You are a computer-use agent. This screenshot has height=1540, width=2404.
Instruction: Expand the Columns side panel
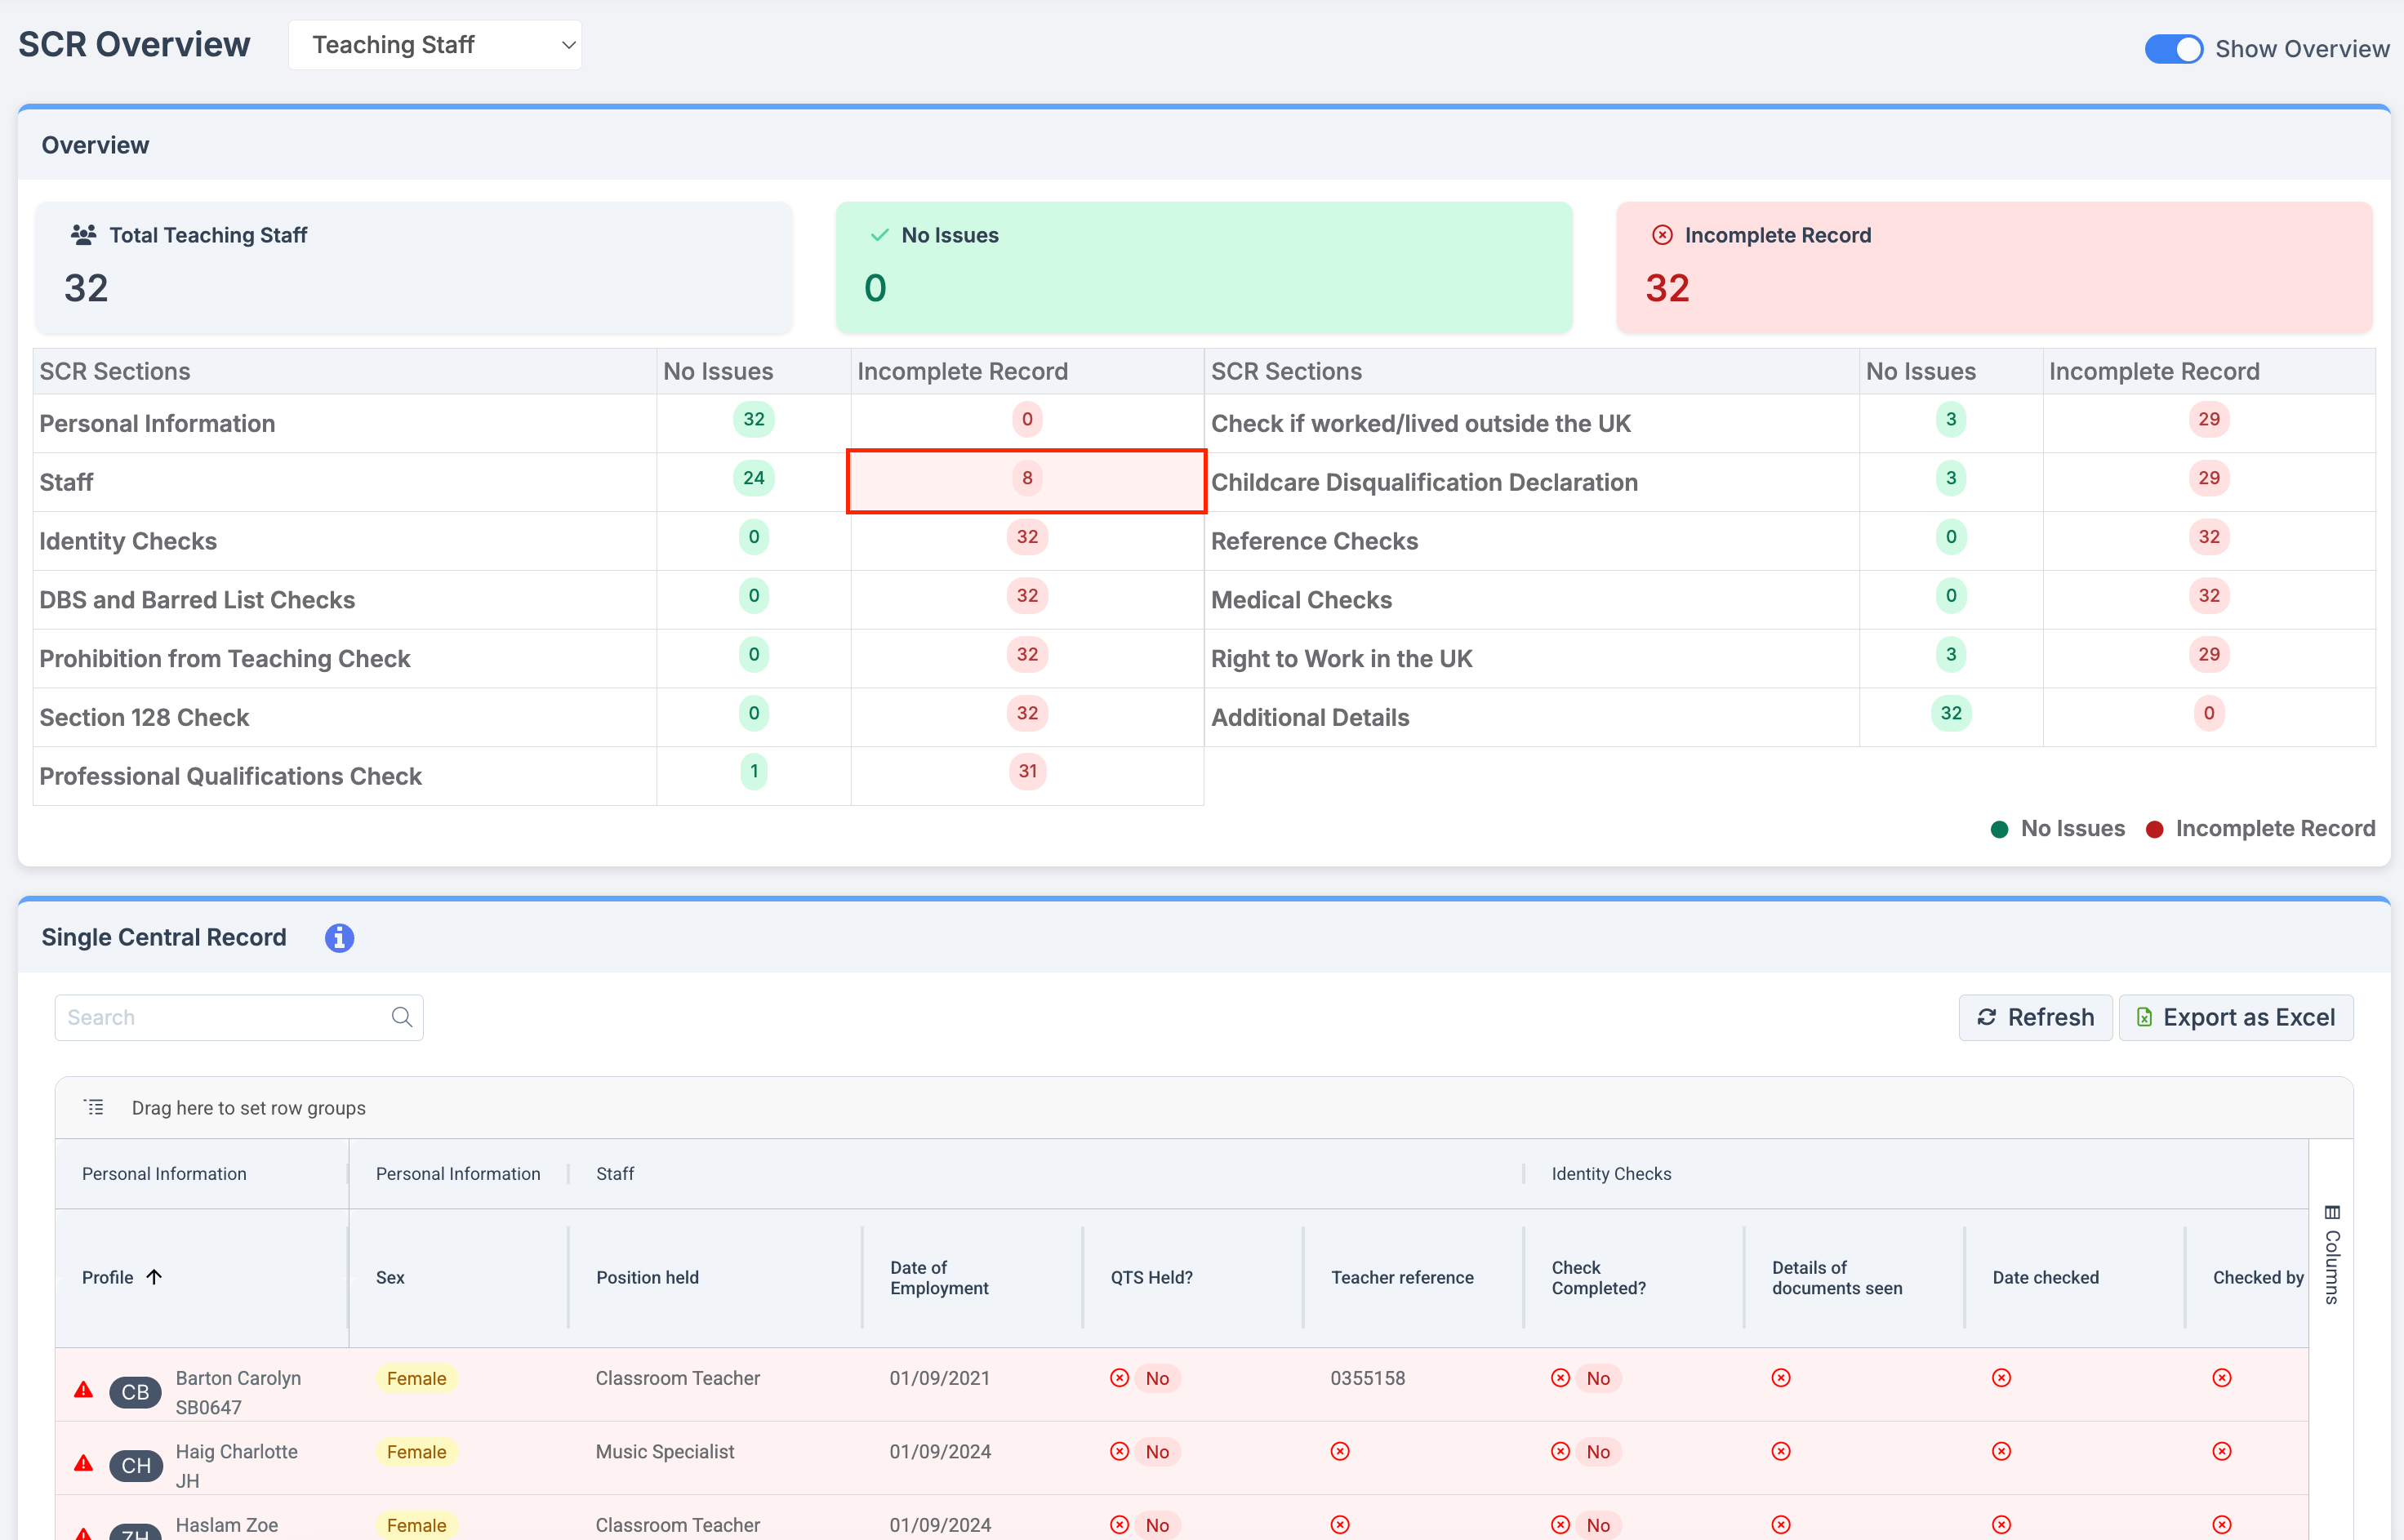coord(2331,1255)
